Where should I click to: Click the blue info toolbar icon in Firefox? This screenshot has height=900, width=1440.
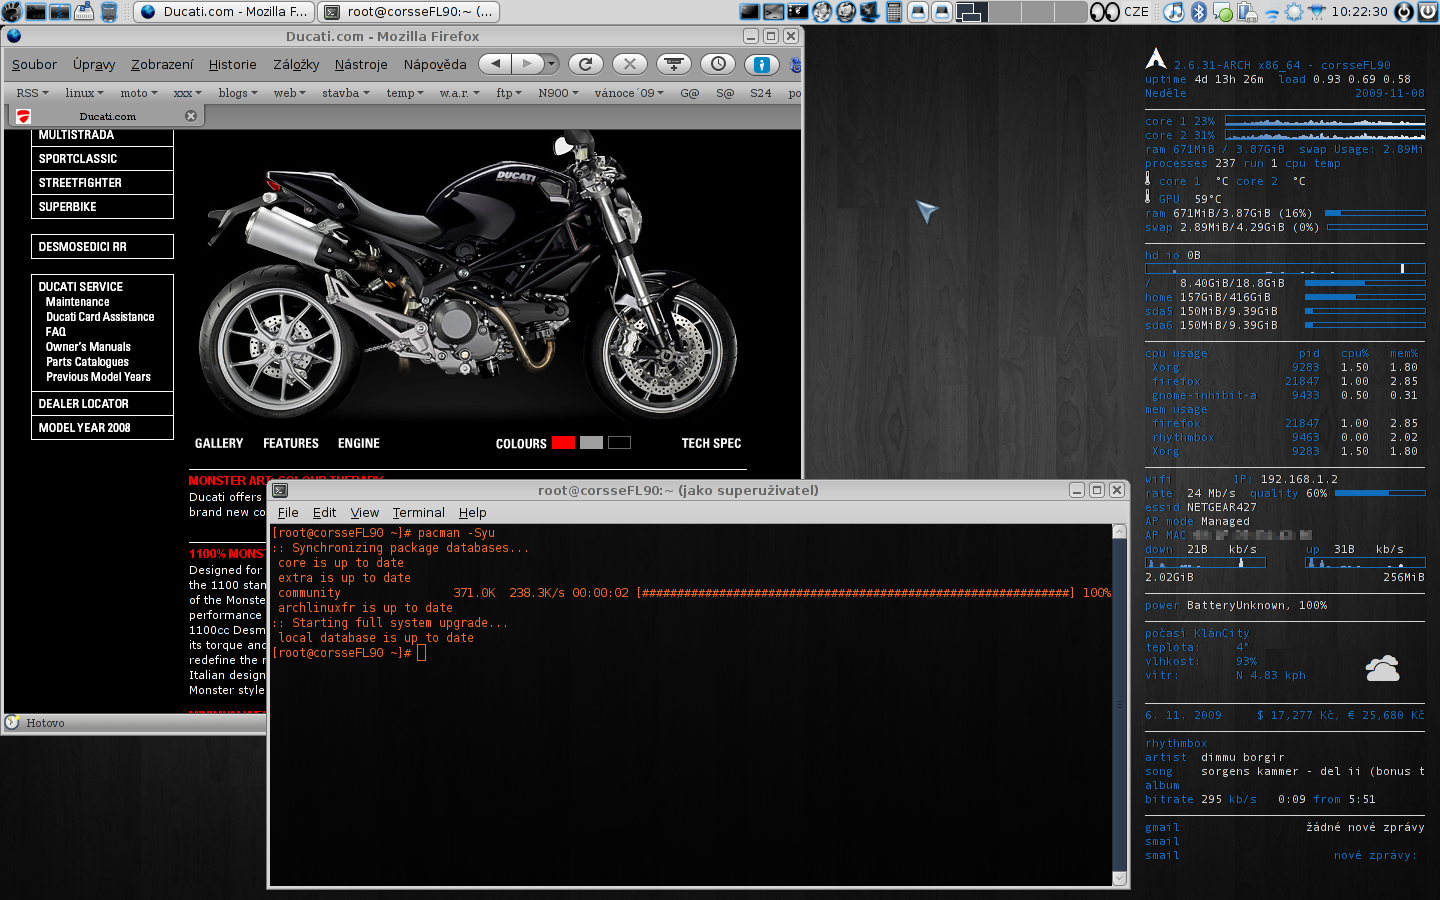click(762, 64)
